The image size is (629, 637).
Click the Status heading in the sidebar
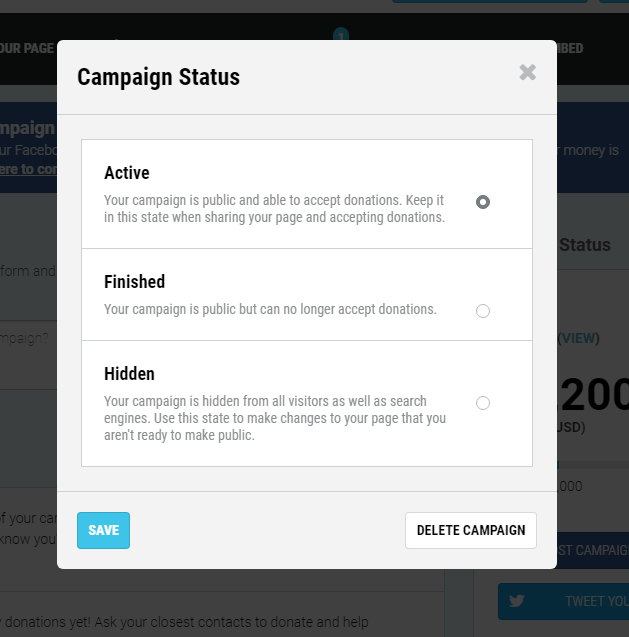[x=585, y=245]
